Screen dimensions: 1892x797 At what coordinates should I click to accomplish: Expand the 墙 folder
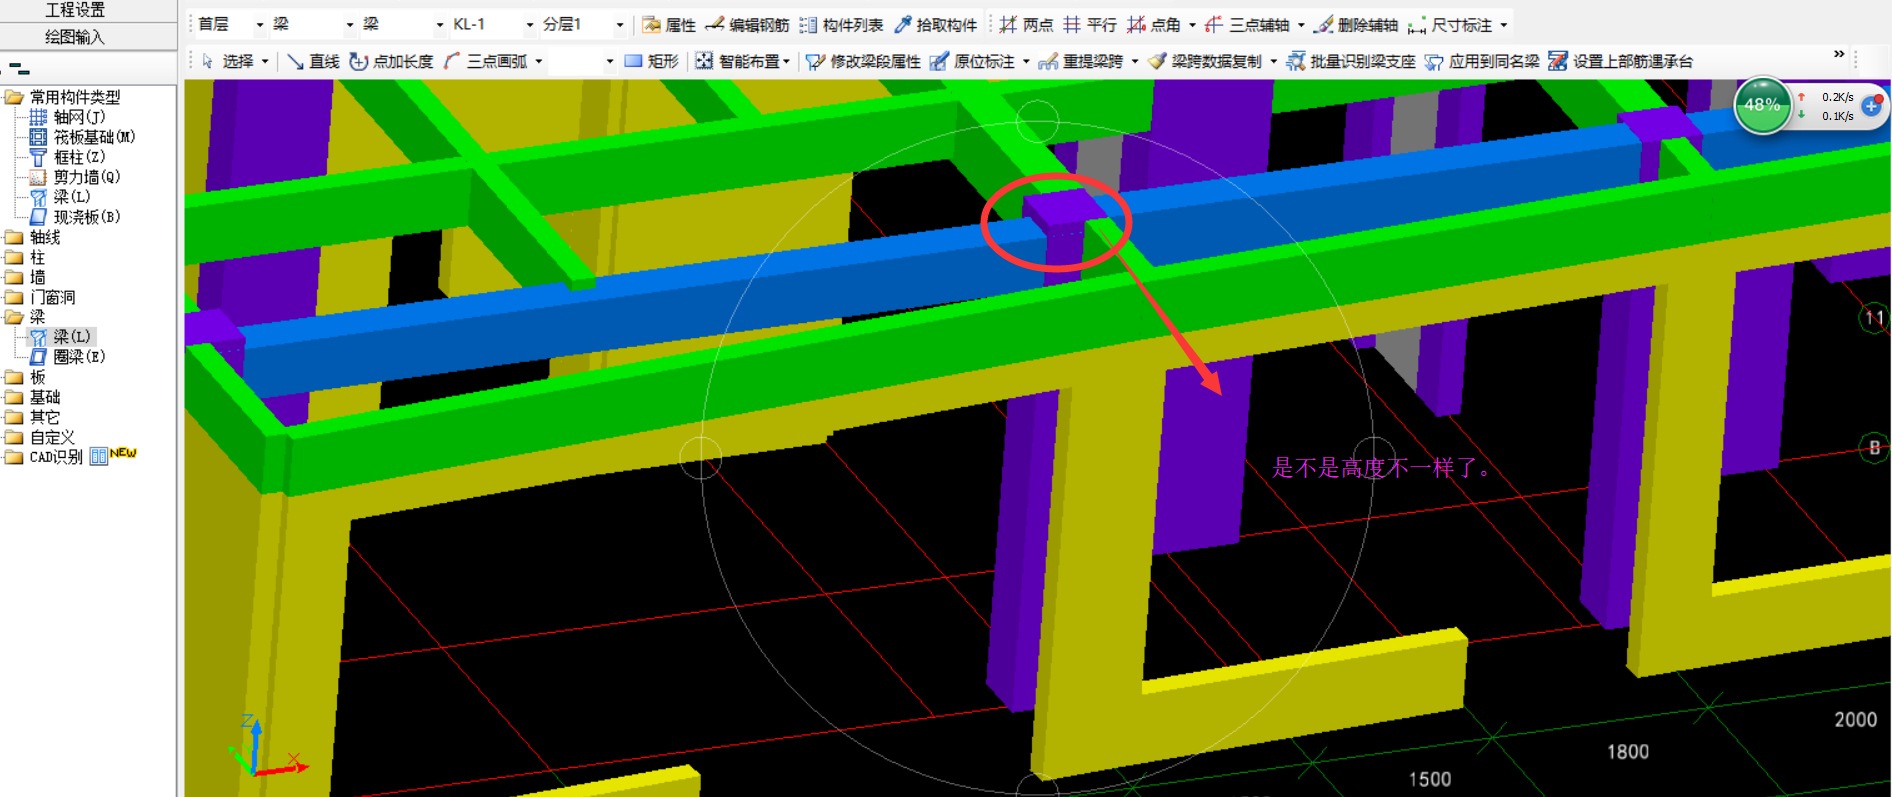(x=25, y=277)
